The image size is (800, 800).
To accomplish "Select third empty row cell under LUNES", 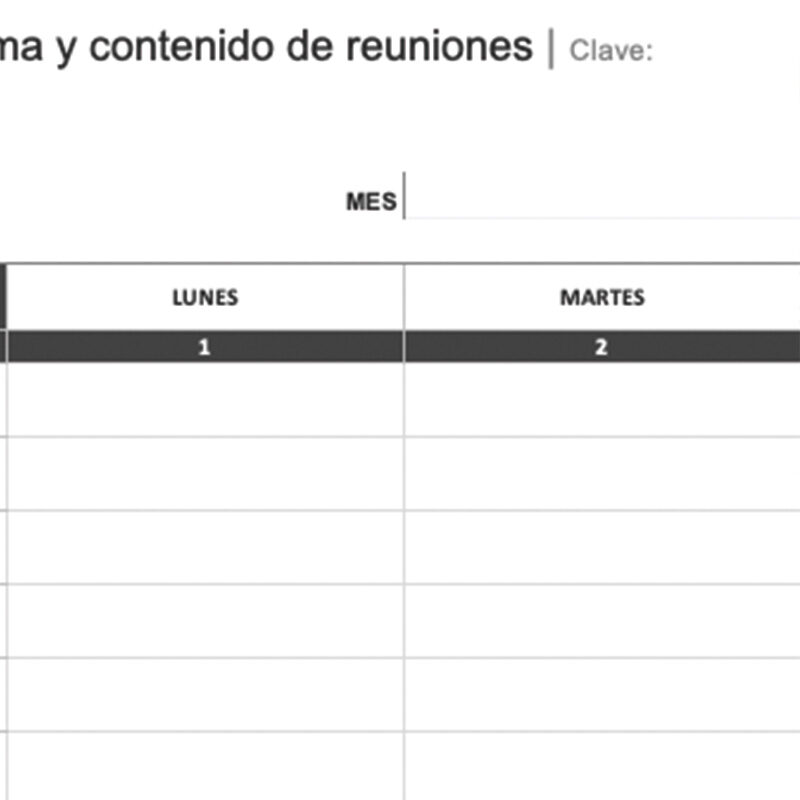I will point(205,547).
